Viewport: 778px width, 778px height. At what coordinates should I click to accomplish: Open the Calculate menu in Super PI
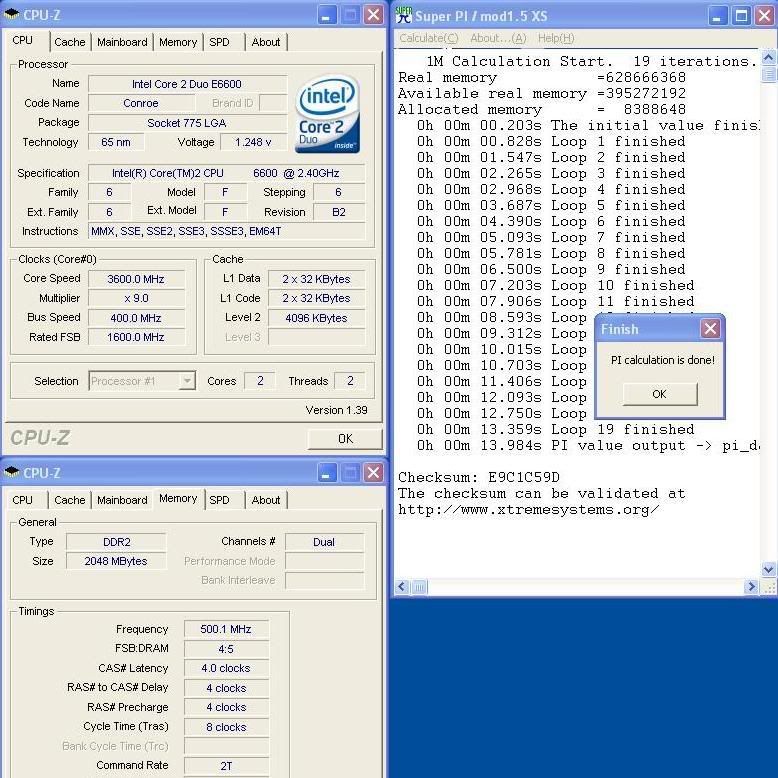(429, 38)
